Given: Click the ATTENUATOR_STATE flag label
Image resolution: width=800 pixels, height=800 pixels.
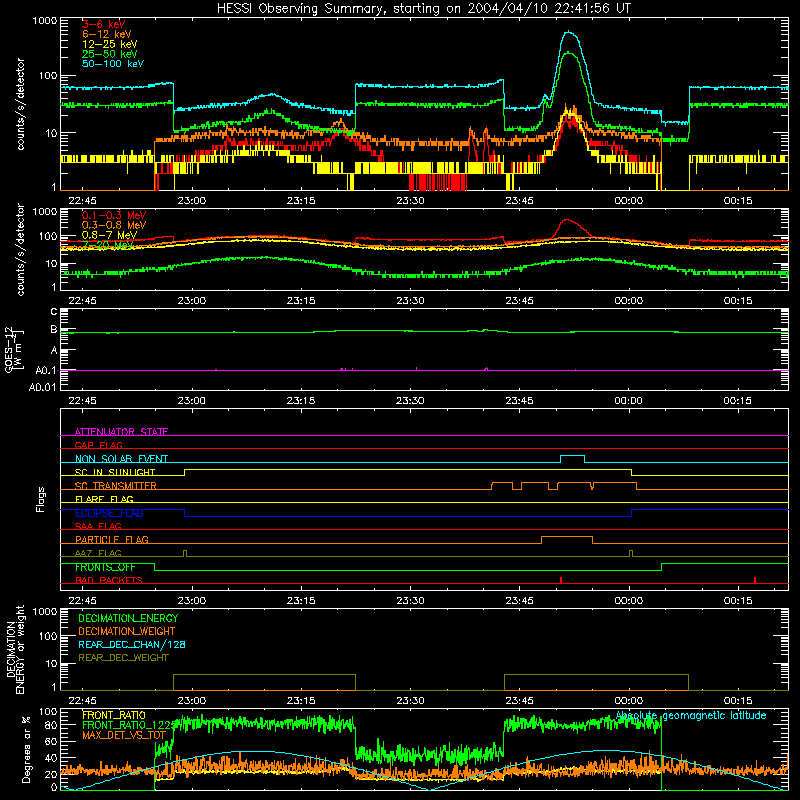Looking at the screenshot, I should (x=121, y=432).
